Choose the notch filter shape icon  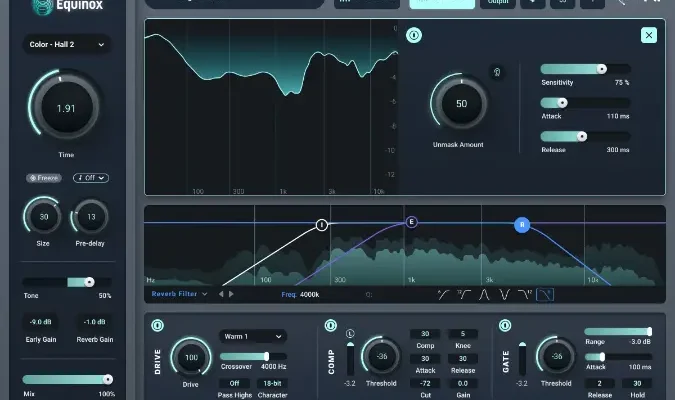click(505, 294)
